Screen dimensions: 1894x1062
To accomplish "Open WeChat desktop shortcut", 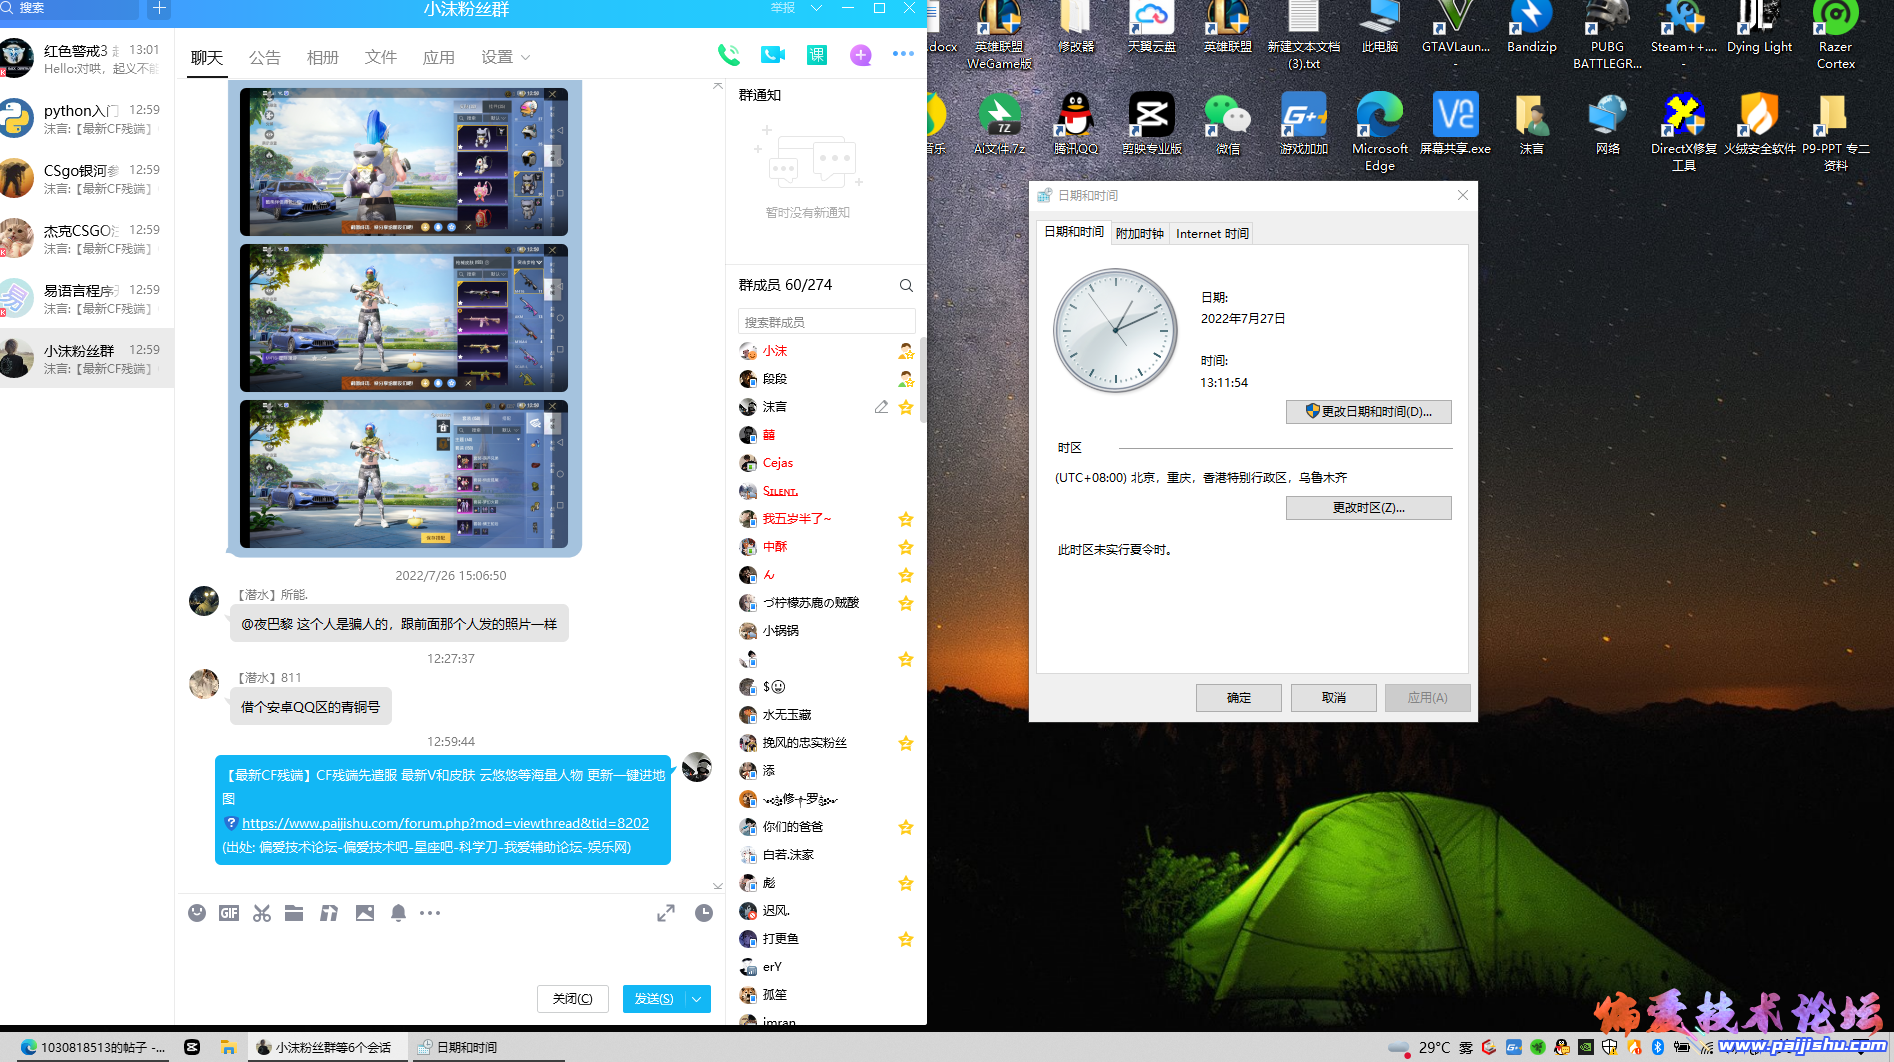I will (x=1228, y=124).
